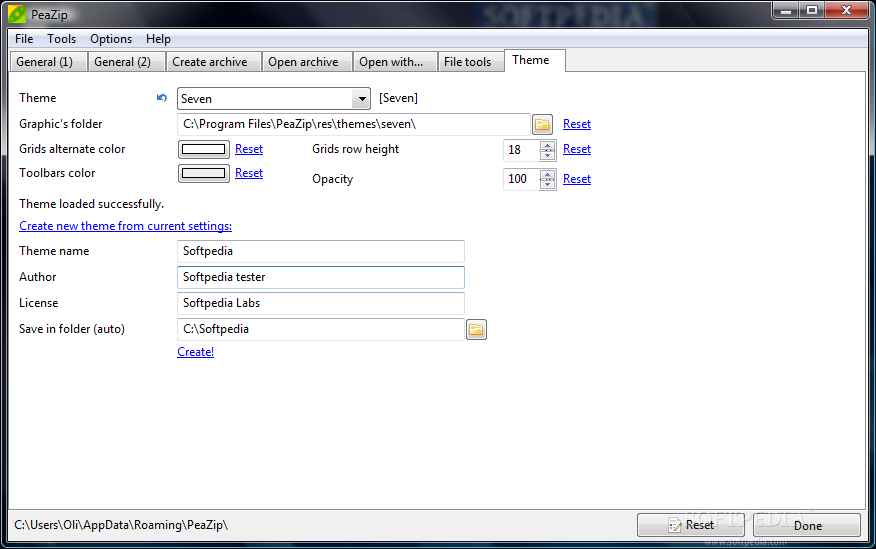Increase the Opacity value

coord(548,174)
